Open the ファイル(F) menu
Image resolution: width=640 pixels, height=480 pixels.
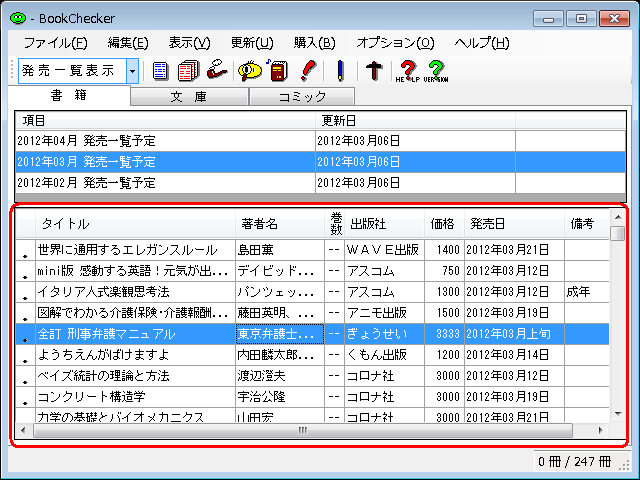coord(56,43)
